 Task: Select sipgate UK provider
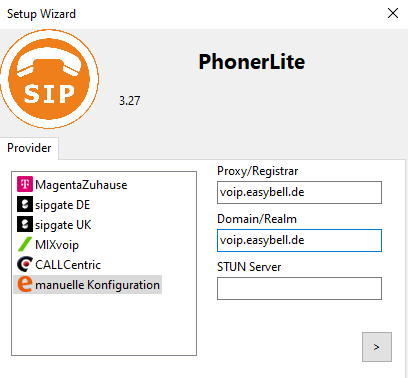pos(54,225)
